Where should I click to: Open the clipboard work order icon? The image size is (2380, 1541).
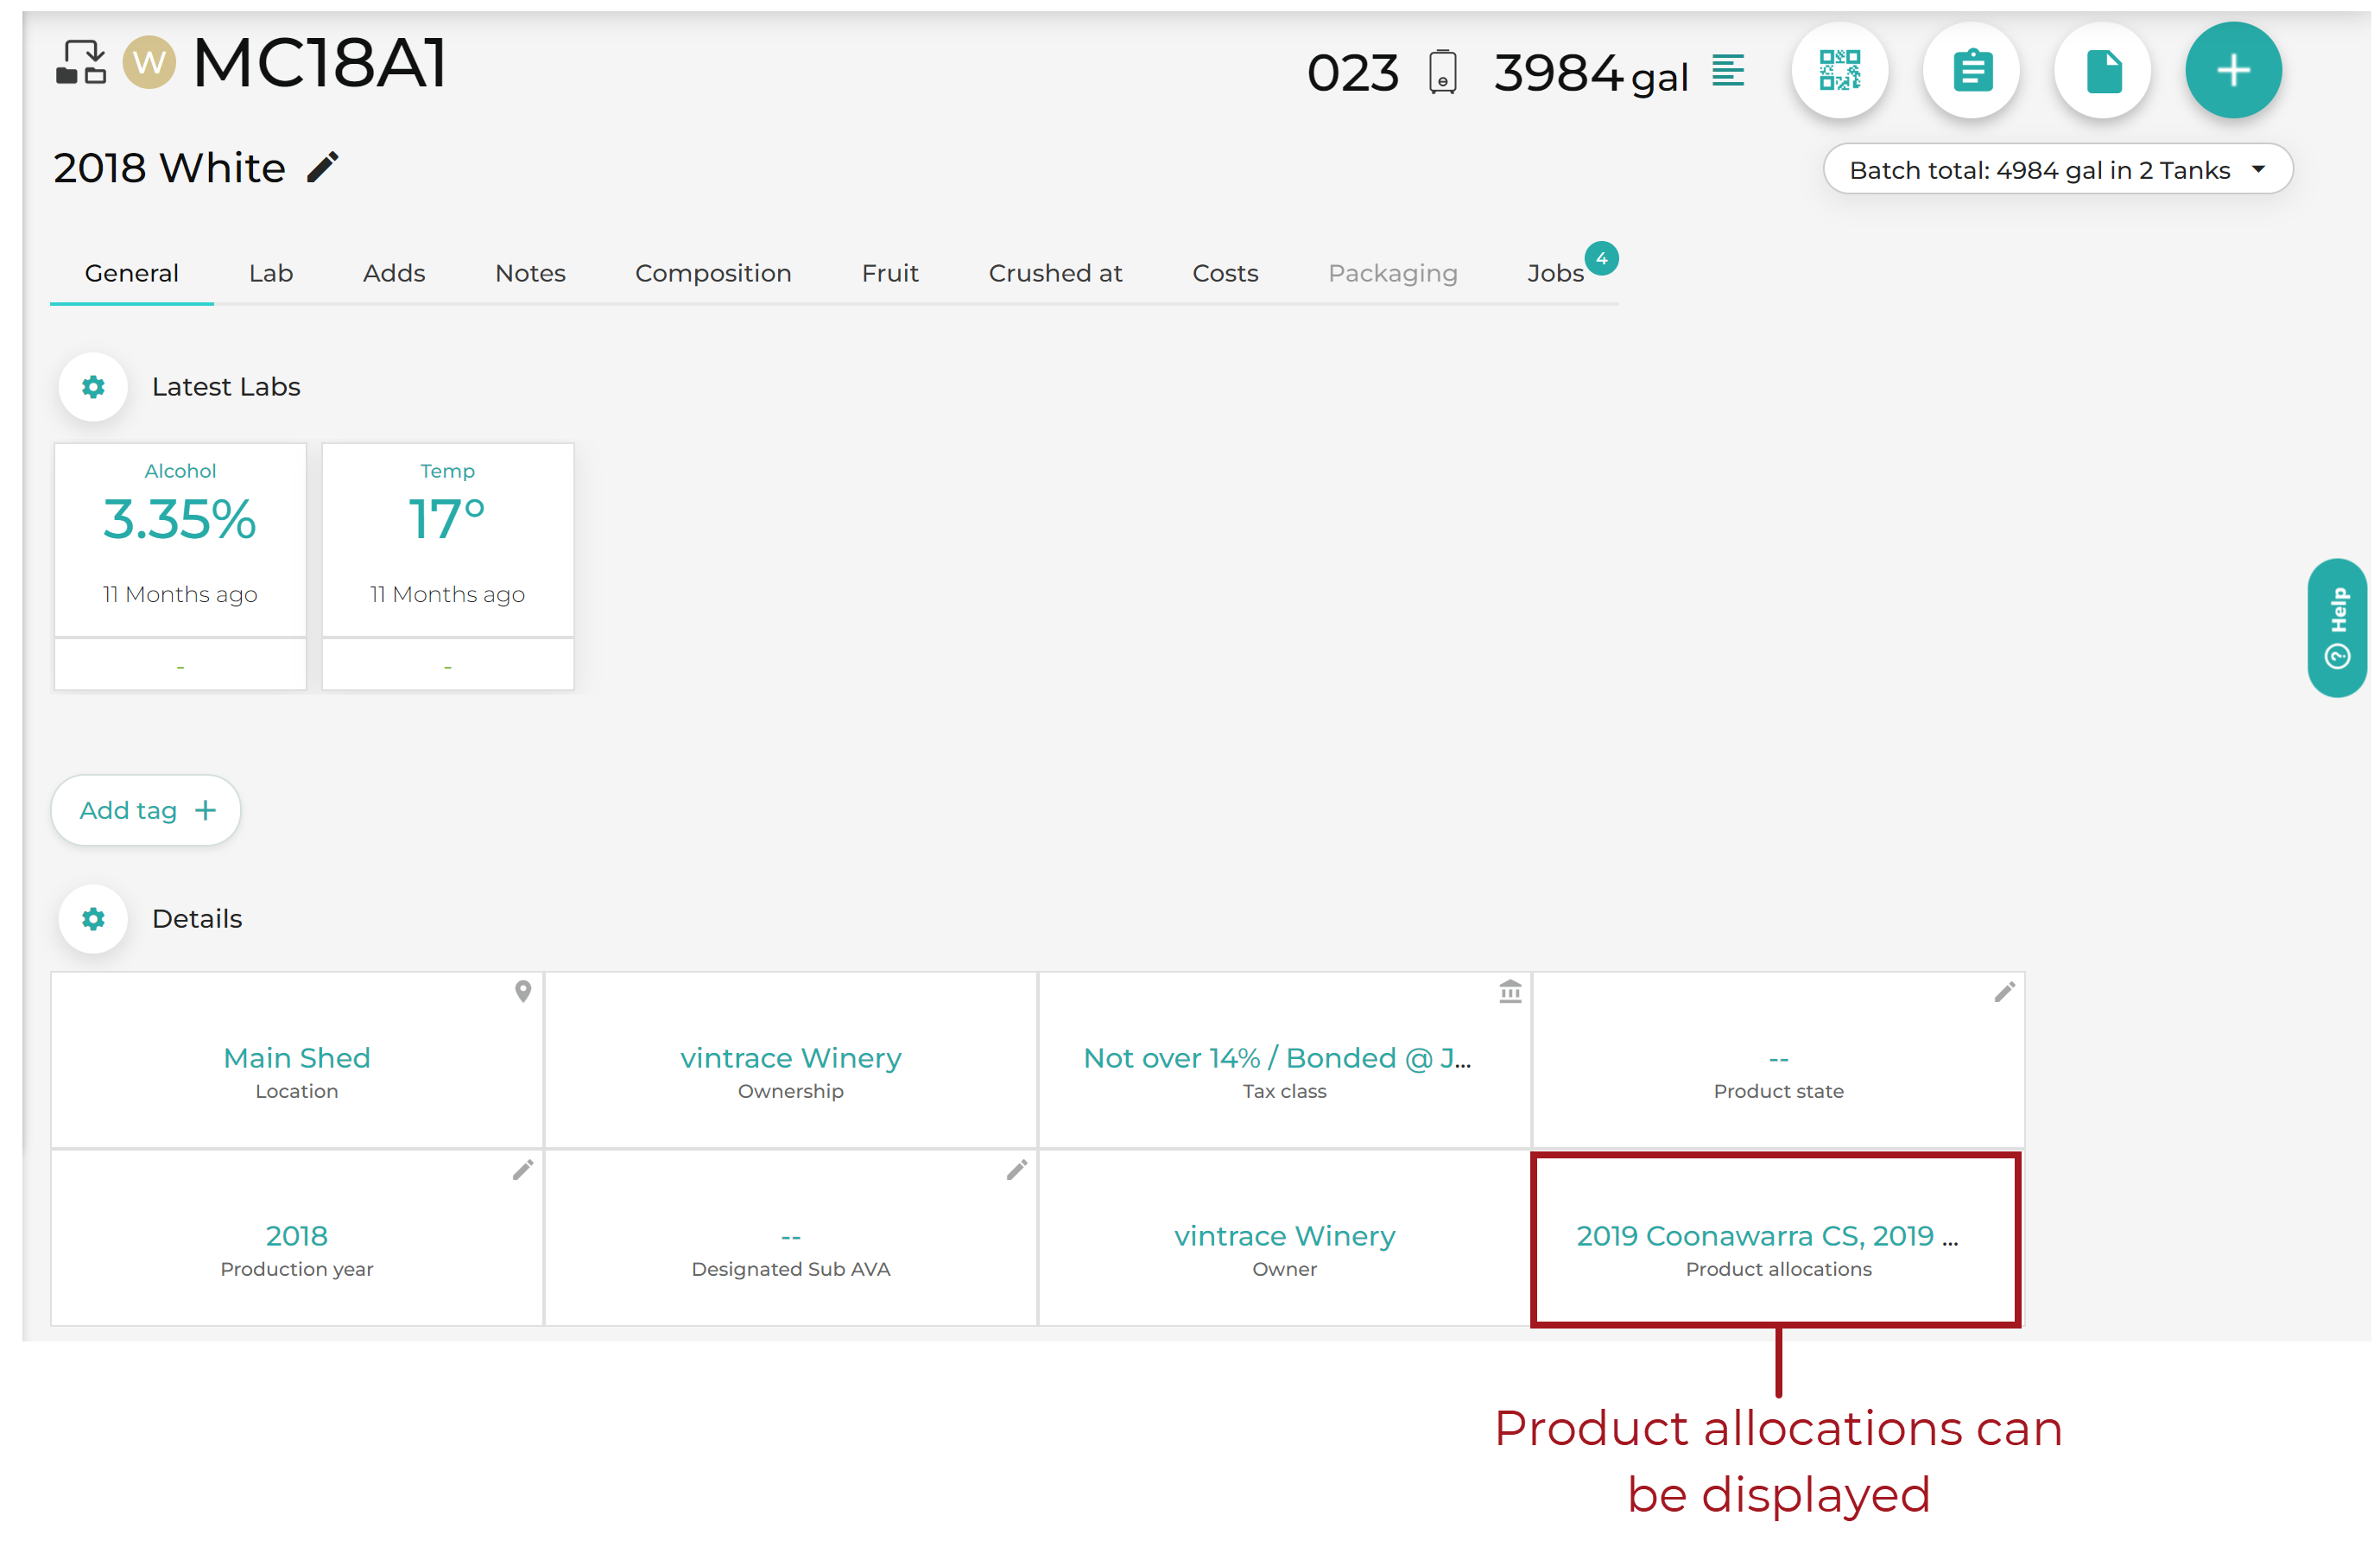[1970, 71]
